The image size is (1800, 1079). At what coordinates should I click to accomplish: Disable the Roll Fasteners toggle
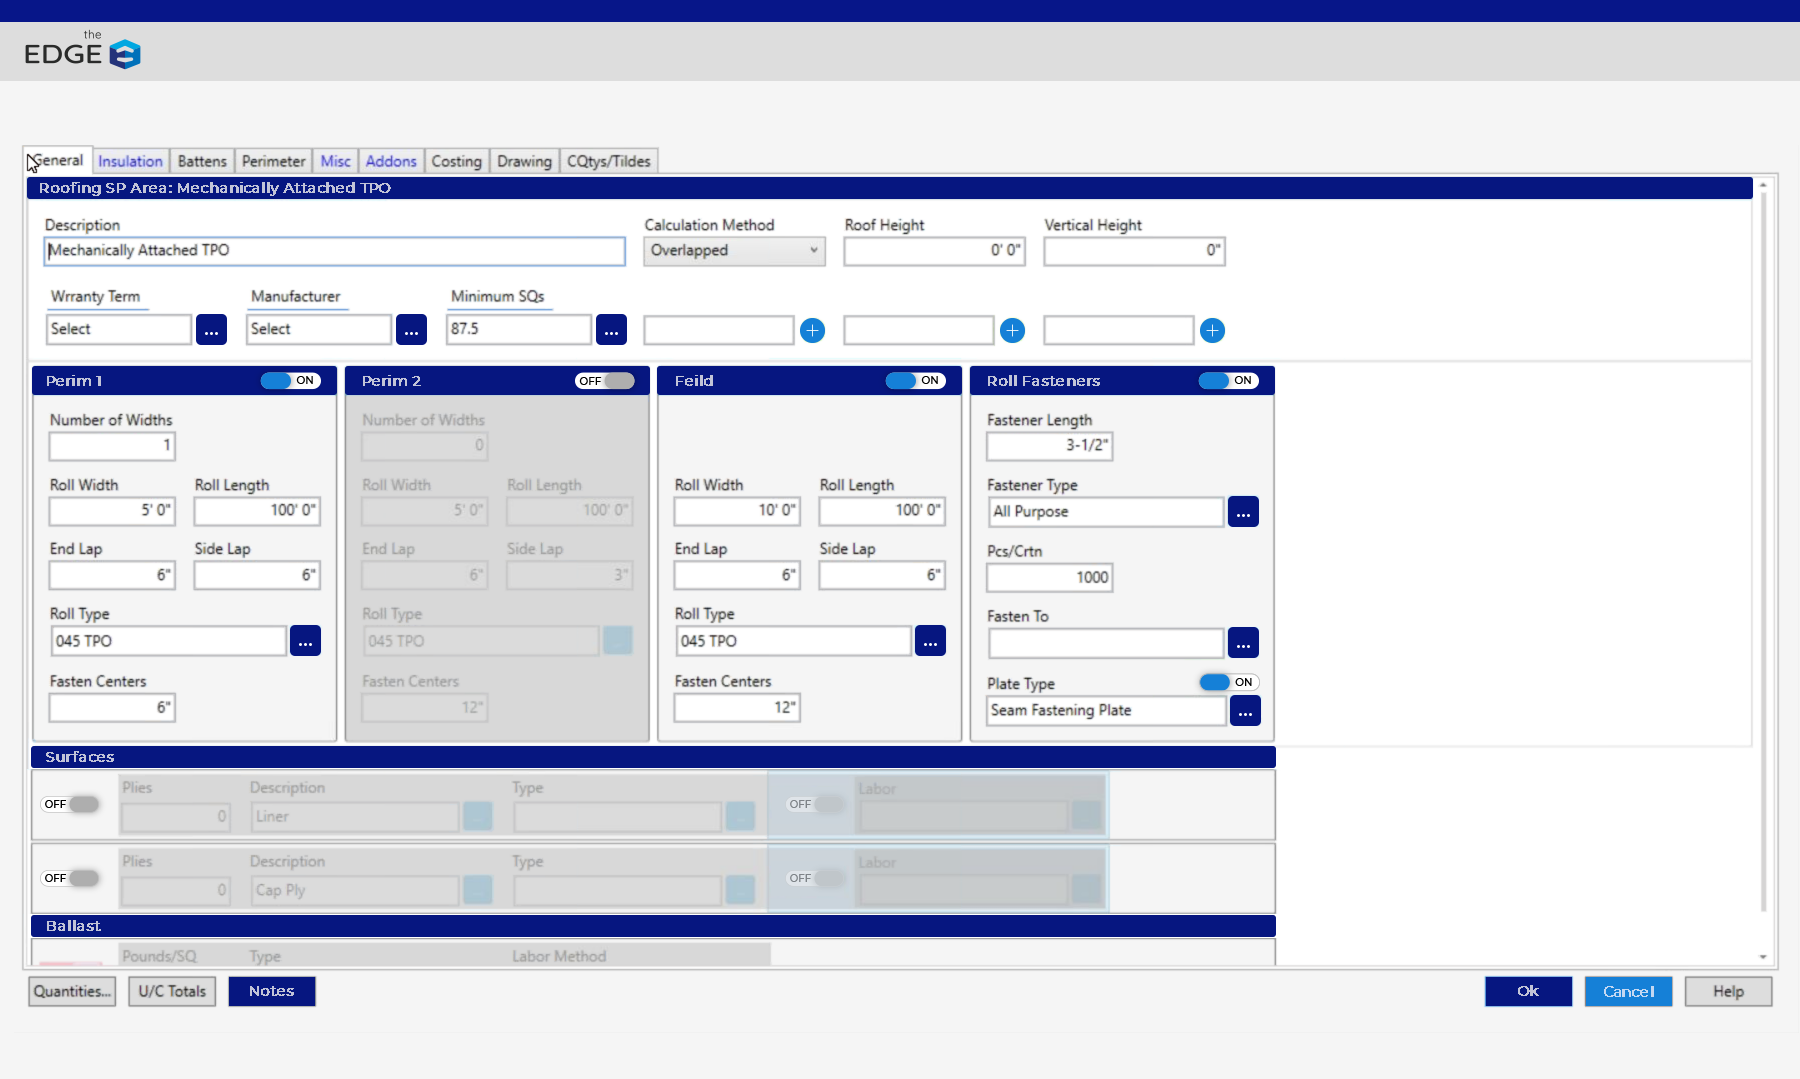1228,381
